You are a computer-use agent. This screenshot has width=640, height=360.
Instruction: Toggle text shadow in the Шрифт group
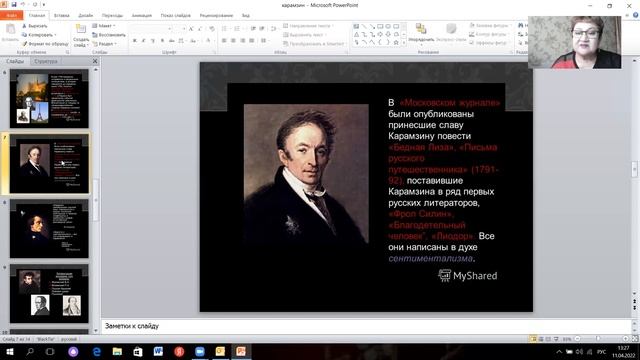point(162,41)
